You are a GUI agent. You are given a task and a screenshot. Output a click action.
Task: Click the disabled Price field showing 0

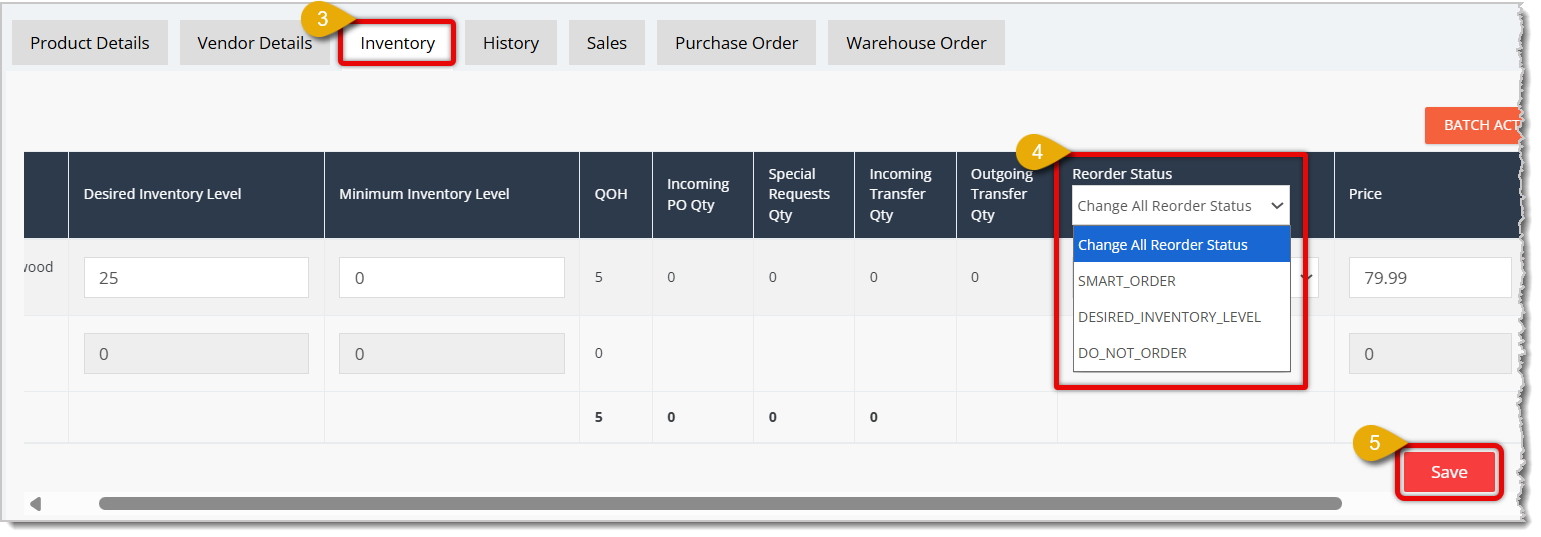[1430, 353]
